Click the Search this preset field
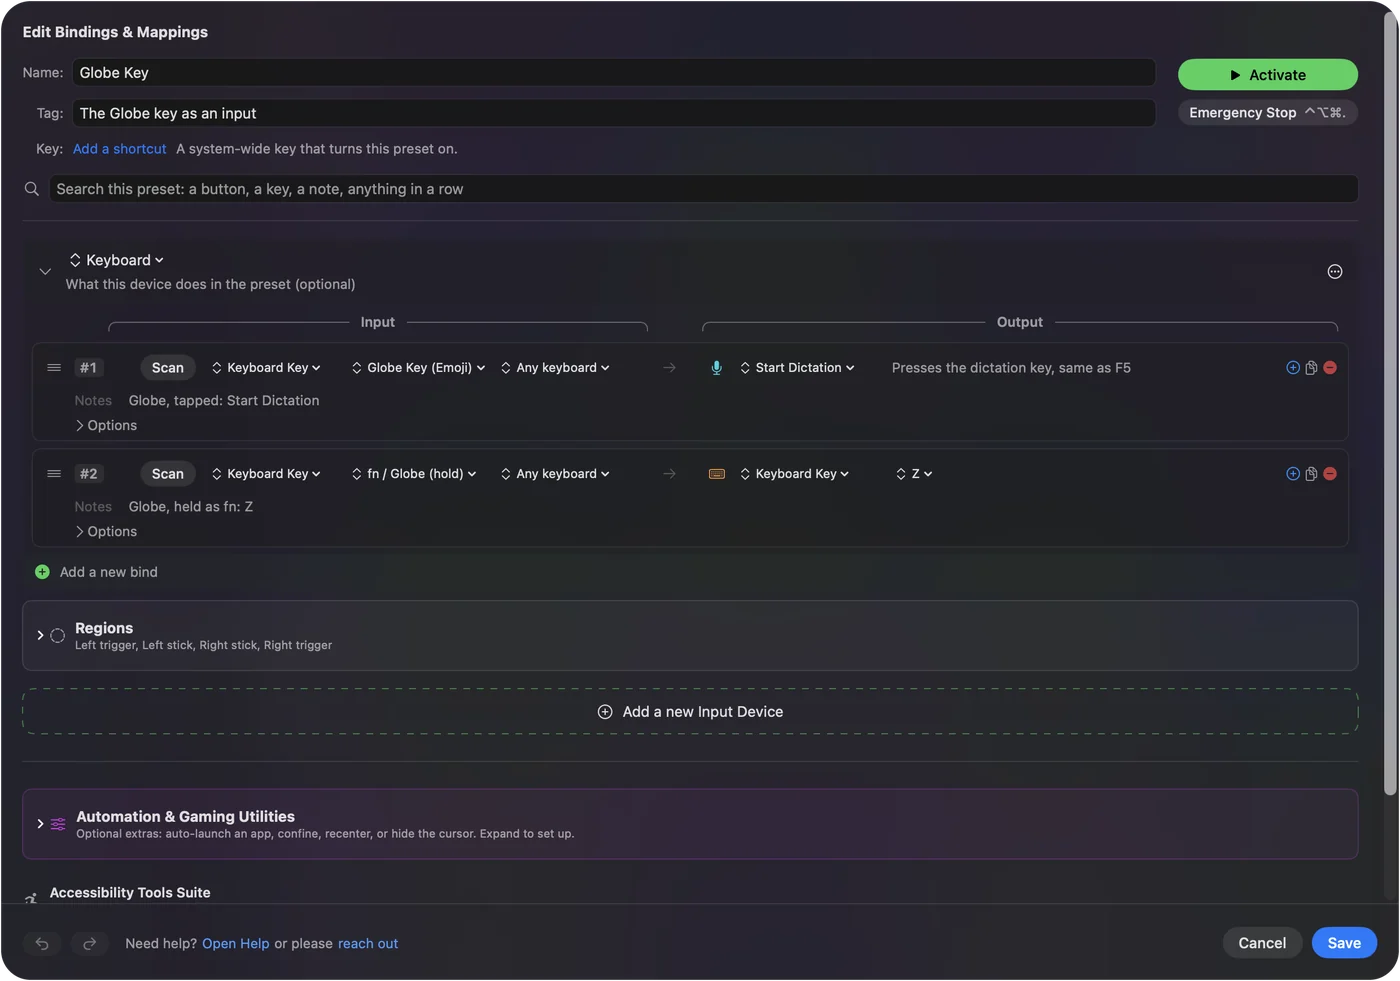 703,189
